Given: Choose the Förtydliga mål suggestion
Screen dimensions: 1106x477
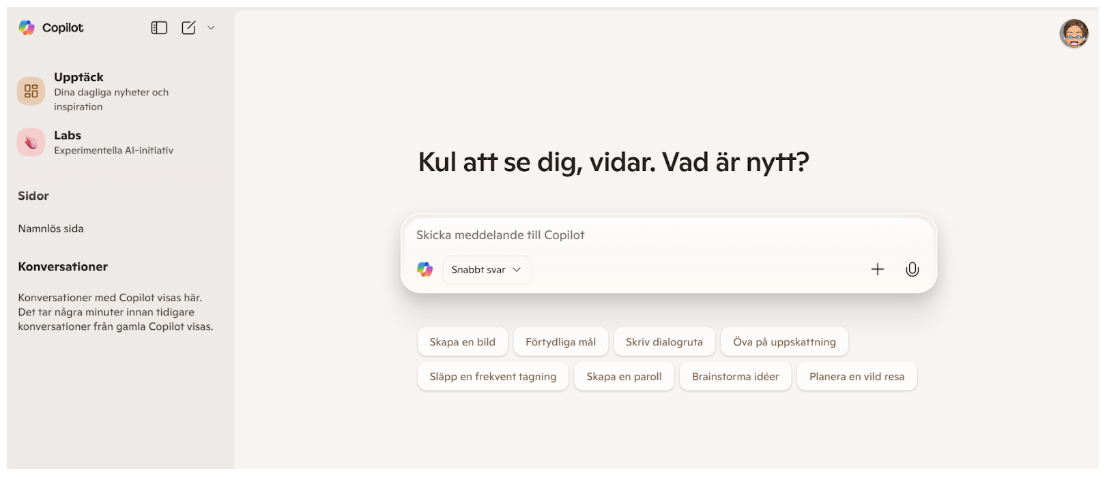Looking at the screenshot, I should (560, 341).
